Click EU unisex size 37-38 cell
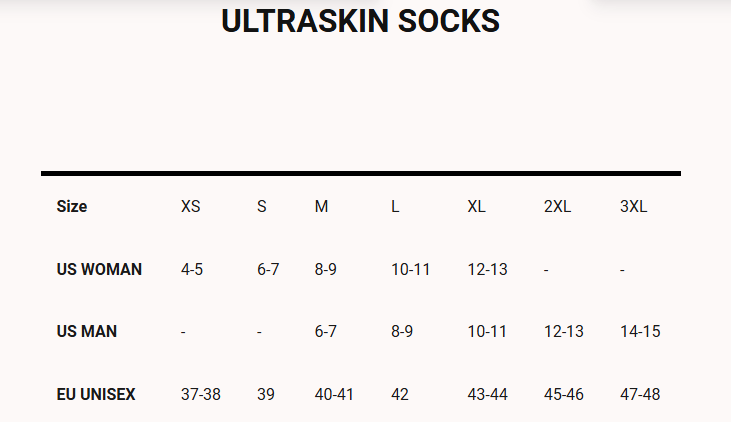The height and width of the screenshot is (432, 731). [200, 394]
